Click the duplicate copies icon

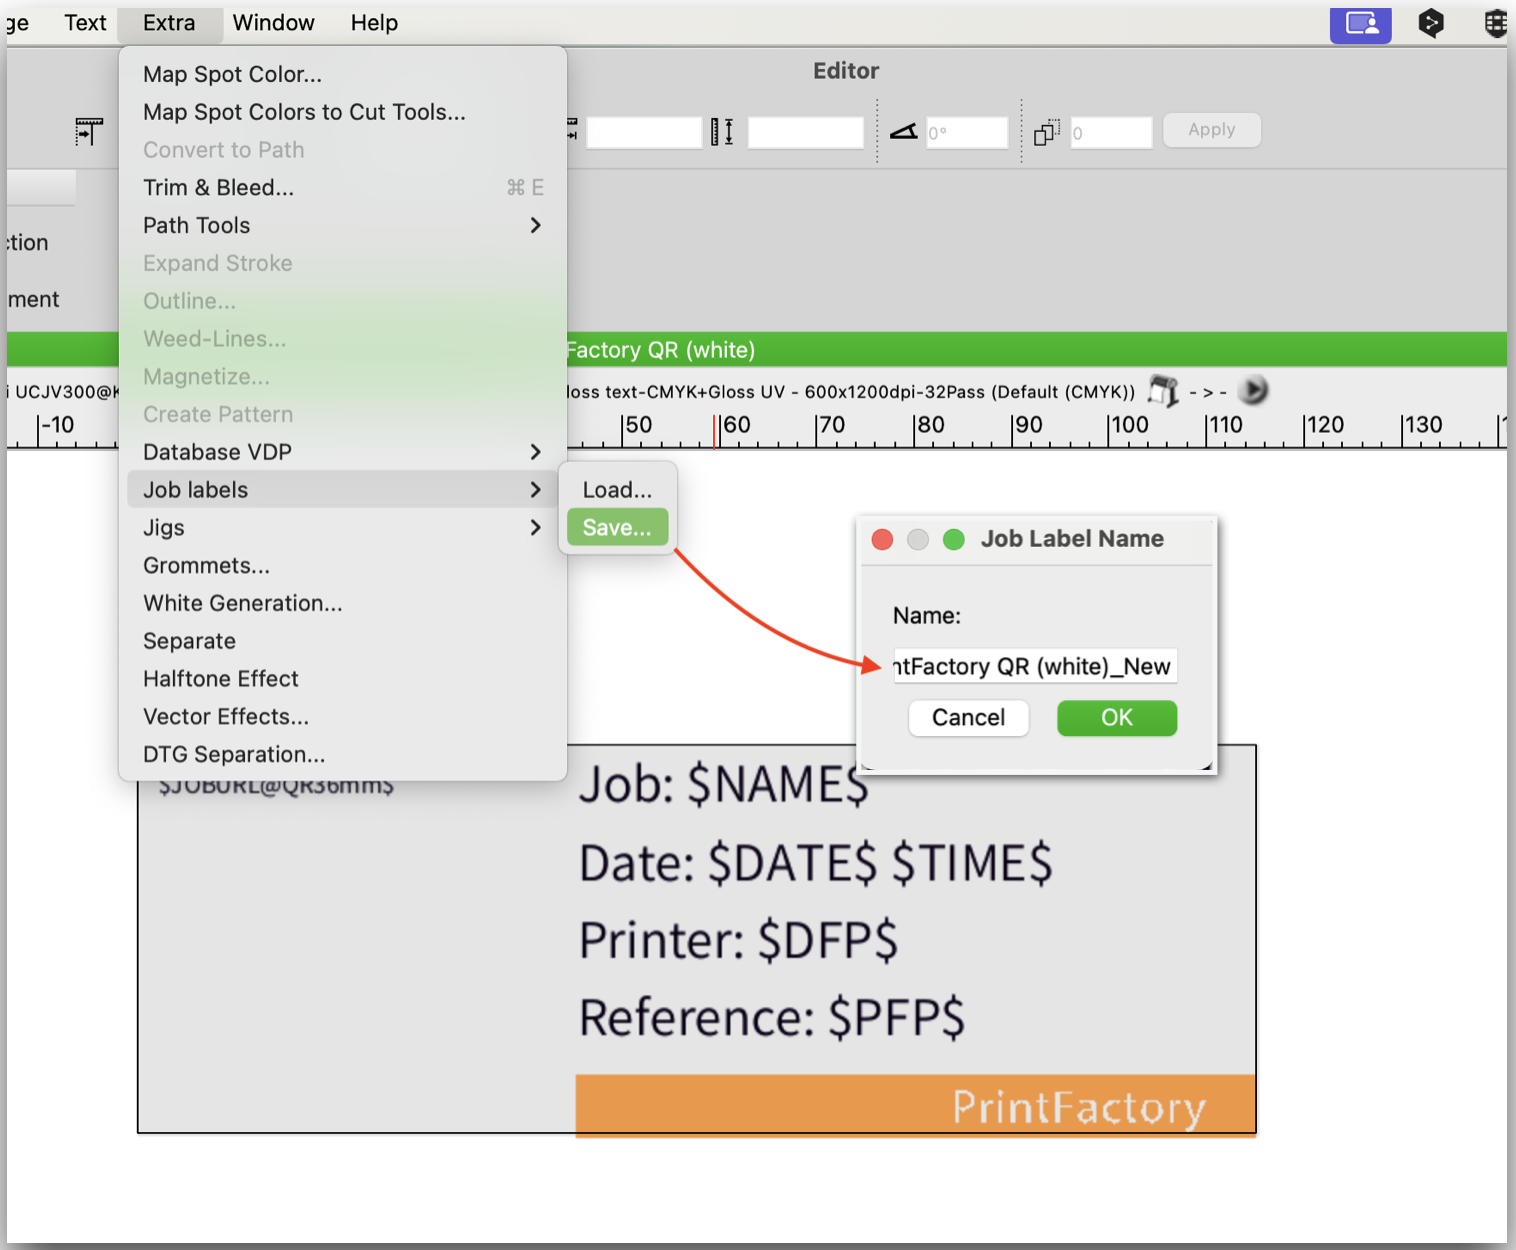coord(1047,132)
